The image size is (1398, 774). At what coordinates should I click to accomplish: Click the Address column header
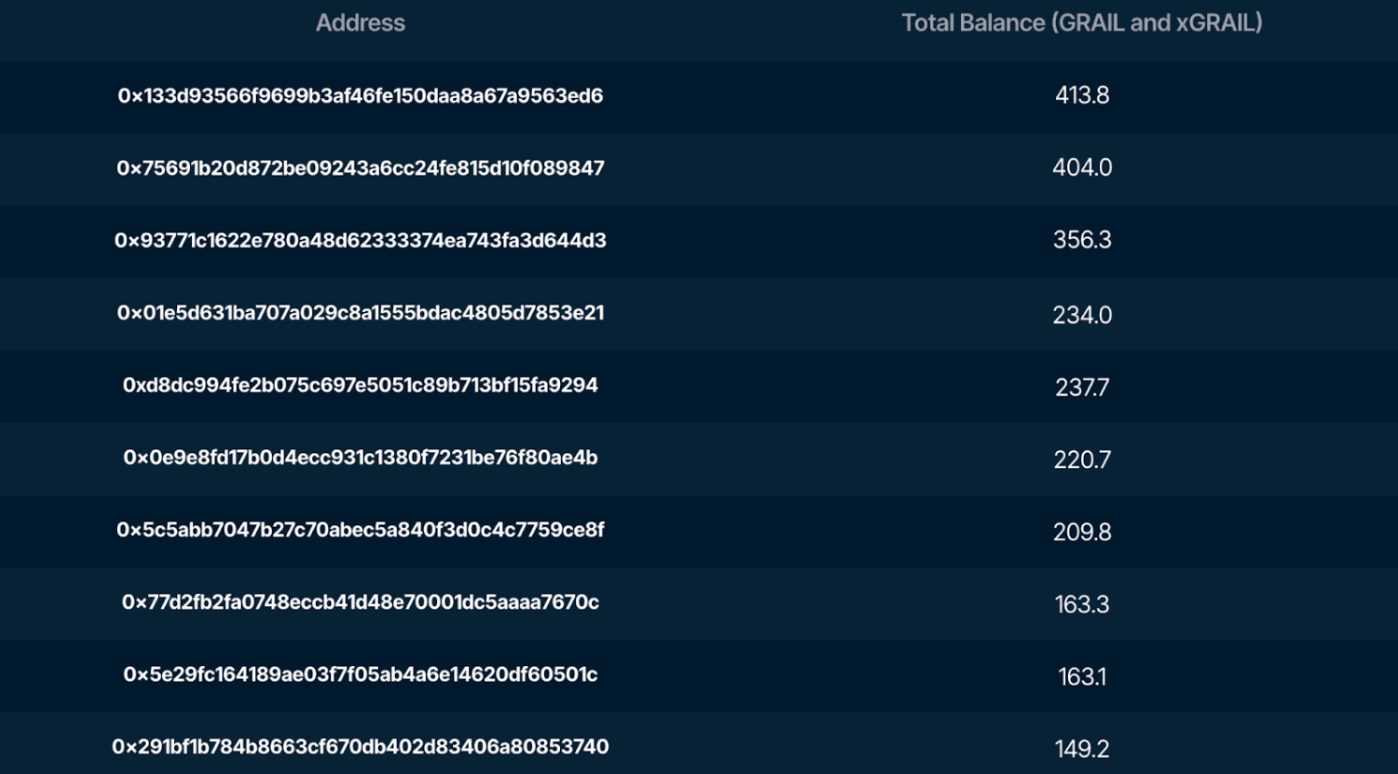pos(360,23)
